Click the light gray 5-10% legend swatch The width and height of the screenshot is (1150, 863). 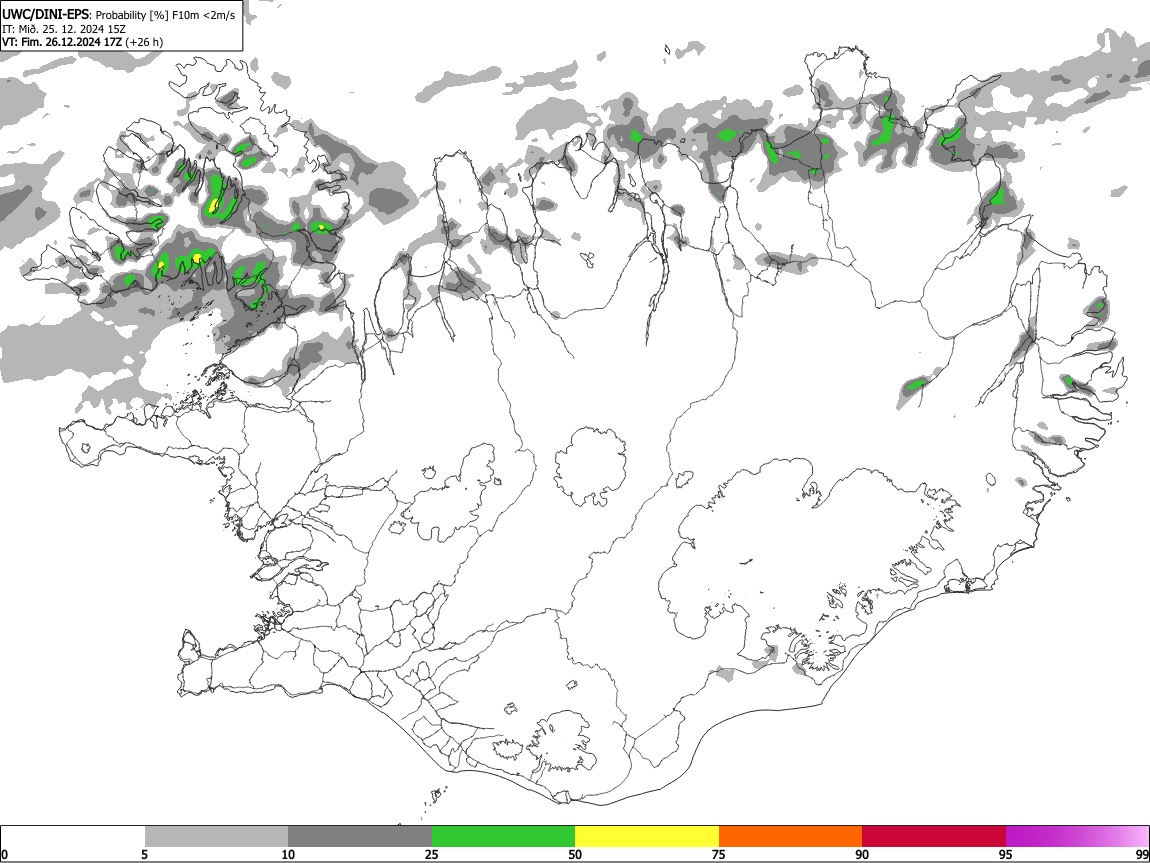click(x=216, y=836)
